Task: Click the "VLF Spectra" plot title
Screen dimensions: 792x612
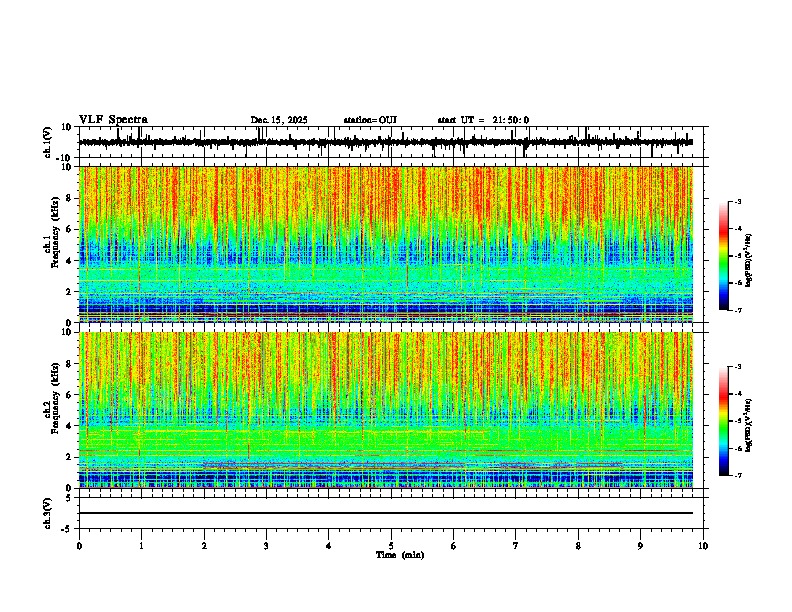Action: click(113, 120)
